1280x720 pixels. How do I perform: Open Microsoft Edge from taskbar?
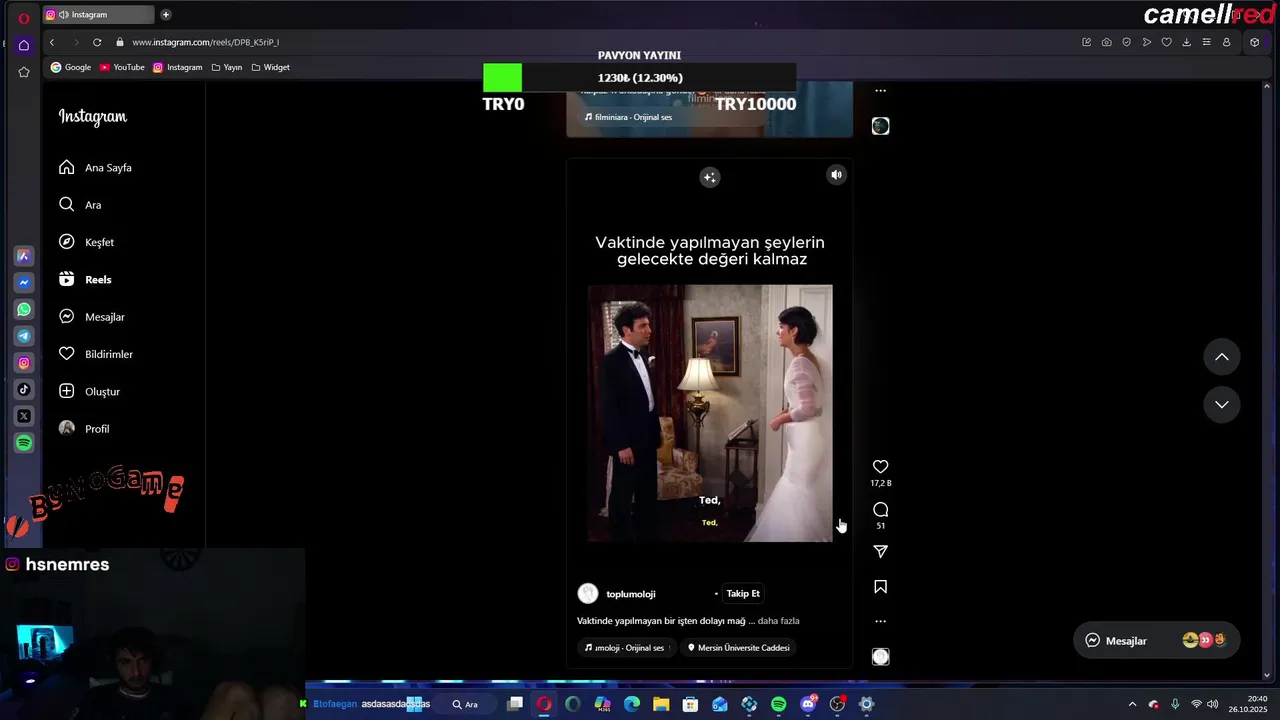(x=632, y=704)
